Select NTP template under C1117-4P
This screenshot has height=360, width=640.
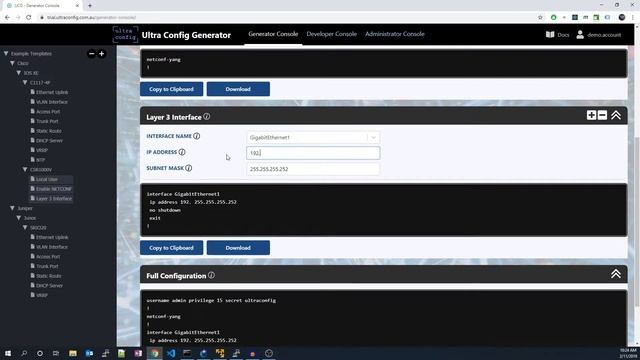38,160
